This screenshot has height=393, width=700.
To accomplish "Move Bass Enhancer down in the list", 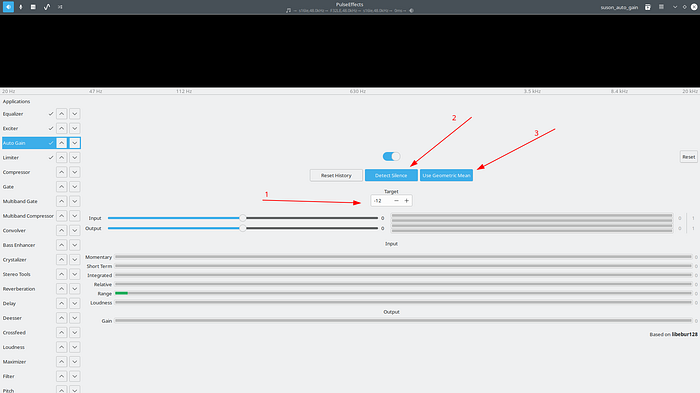I will pyautogui.click(x=75, y=245).
